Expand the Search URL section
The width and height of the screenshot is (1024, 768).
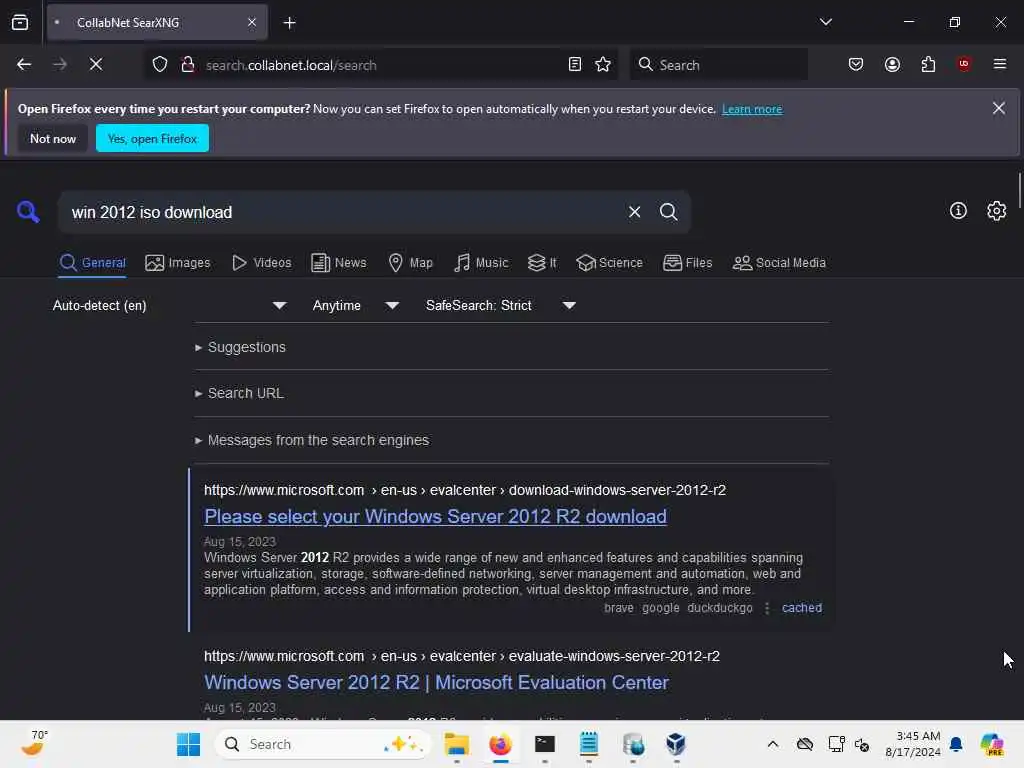point(239,393)
